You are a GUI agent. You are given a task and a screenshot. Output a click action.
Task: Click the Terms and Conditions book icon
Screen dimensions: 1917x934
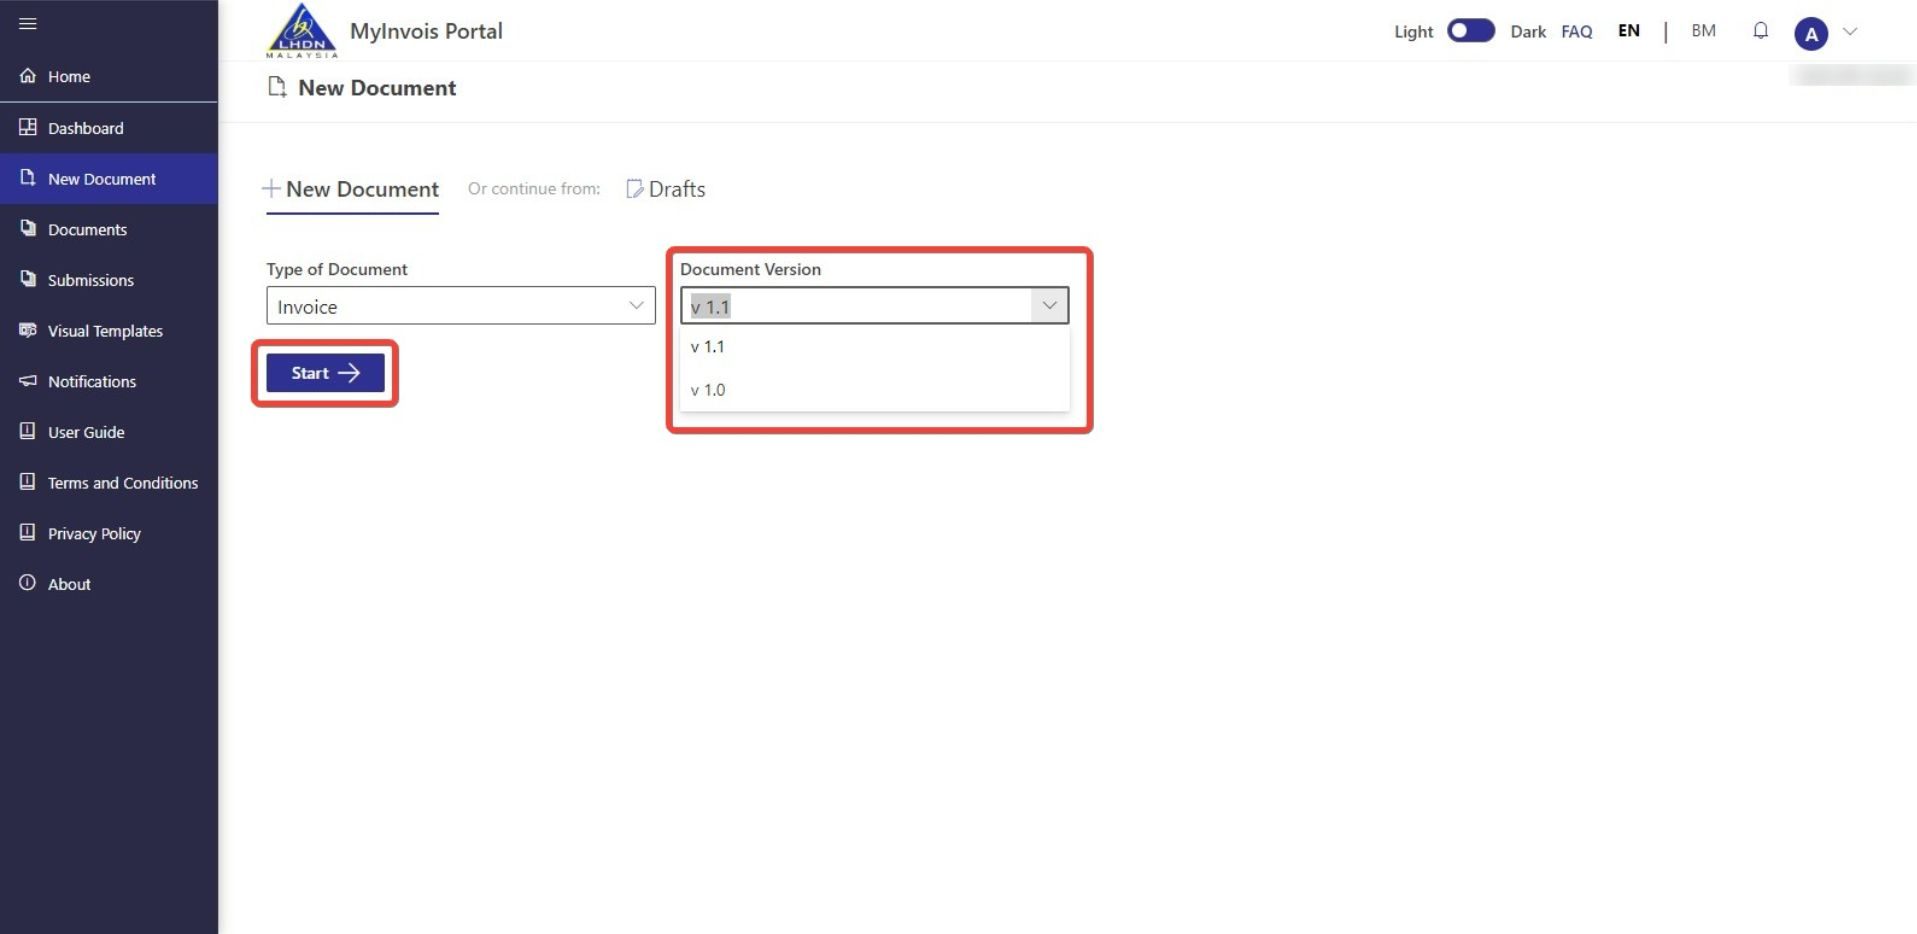click(28, 481)
